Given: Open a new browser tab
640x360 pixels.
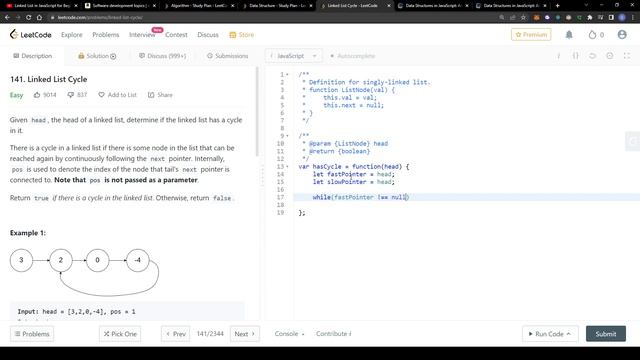Looking at the screenshot, I should coord(558,6).
